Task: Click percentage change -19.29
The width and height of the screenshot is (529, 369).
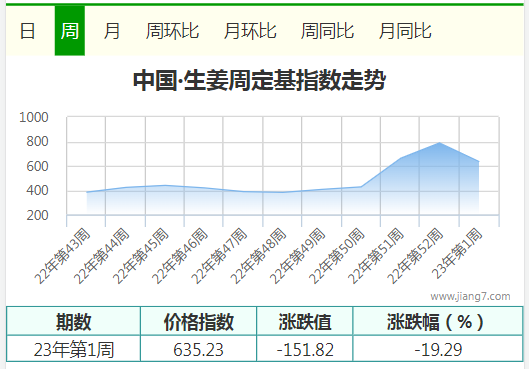Action: click(x=438, y=349)
